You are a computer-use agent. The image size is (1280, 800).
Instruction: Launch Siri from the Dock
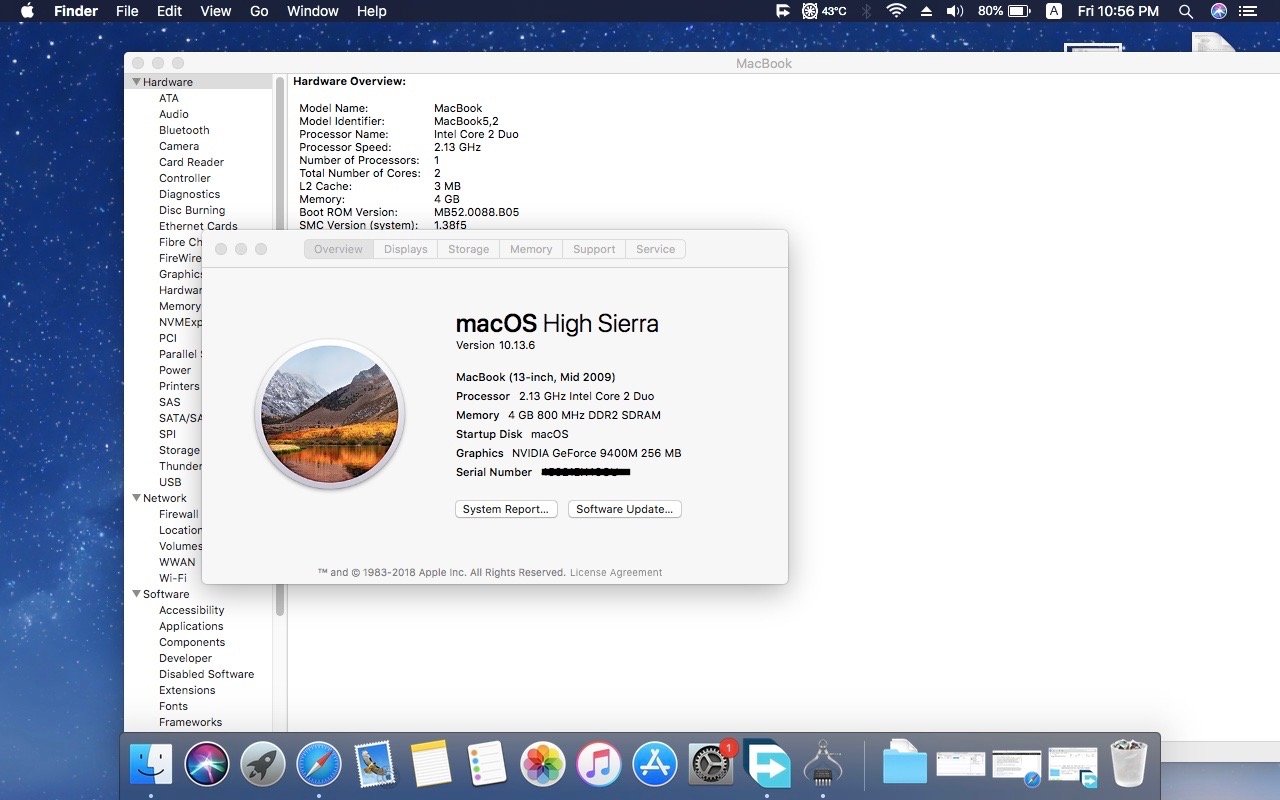207,765
